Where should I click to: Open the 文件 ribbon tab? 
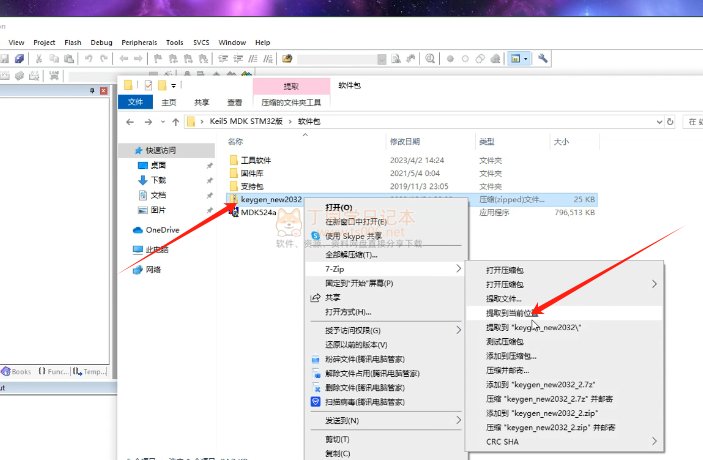pyautogui.click(x=136, y=102)
